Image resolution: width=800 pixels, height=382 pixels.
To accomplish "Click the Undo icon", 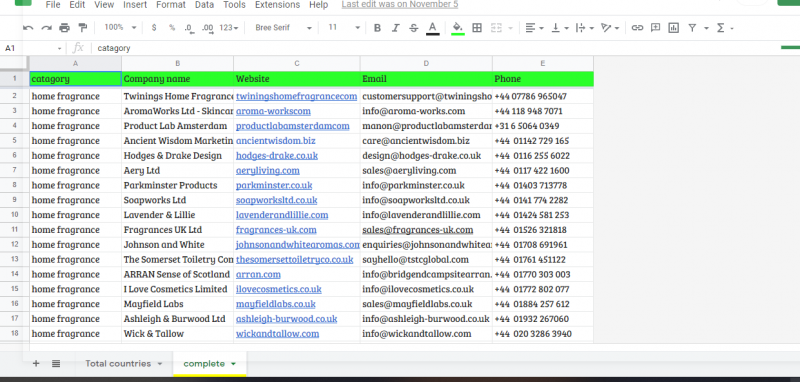I will 29,28.
